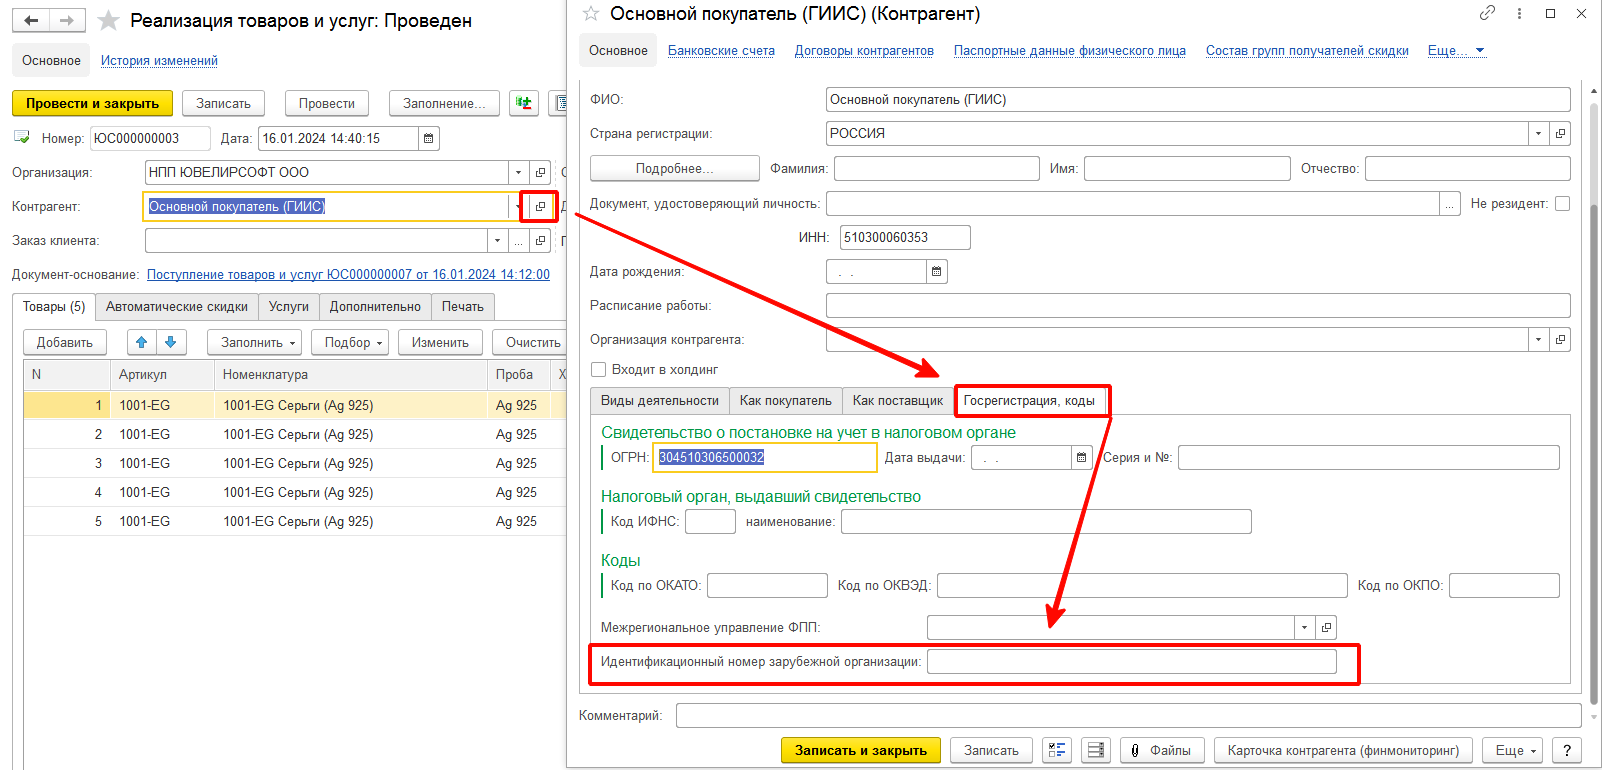Screen dimensions: 1602x770
Task: Click the Добавить button above the table
Action: (65, 342)
